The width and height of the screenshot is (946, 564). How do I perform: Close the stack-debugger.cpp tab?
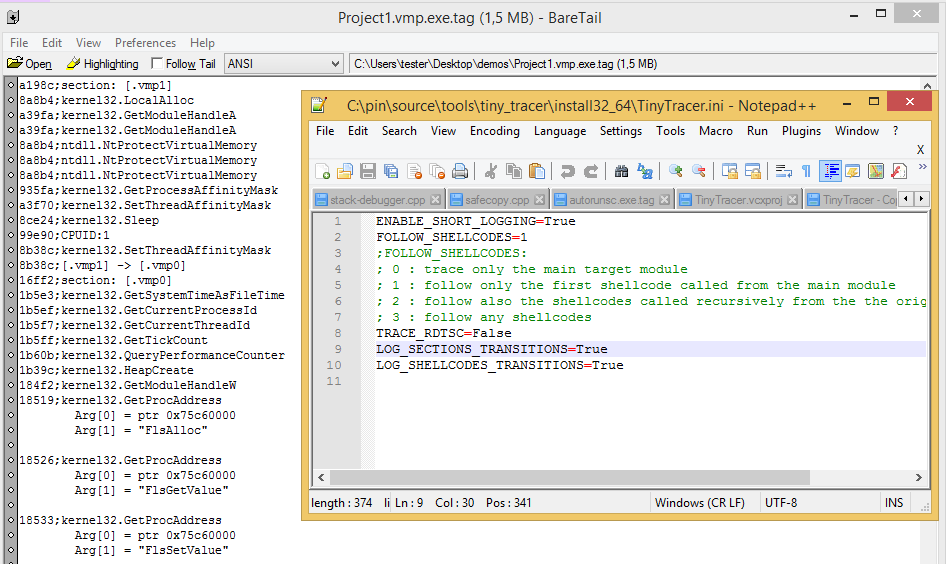click(x=436, y=200)
